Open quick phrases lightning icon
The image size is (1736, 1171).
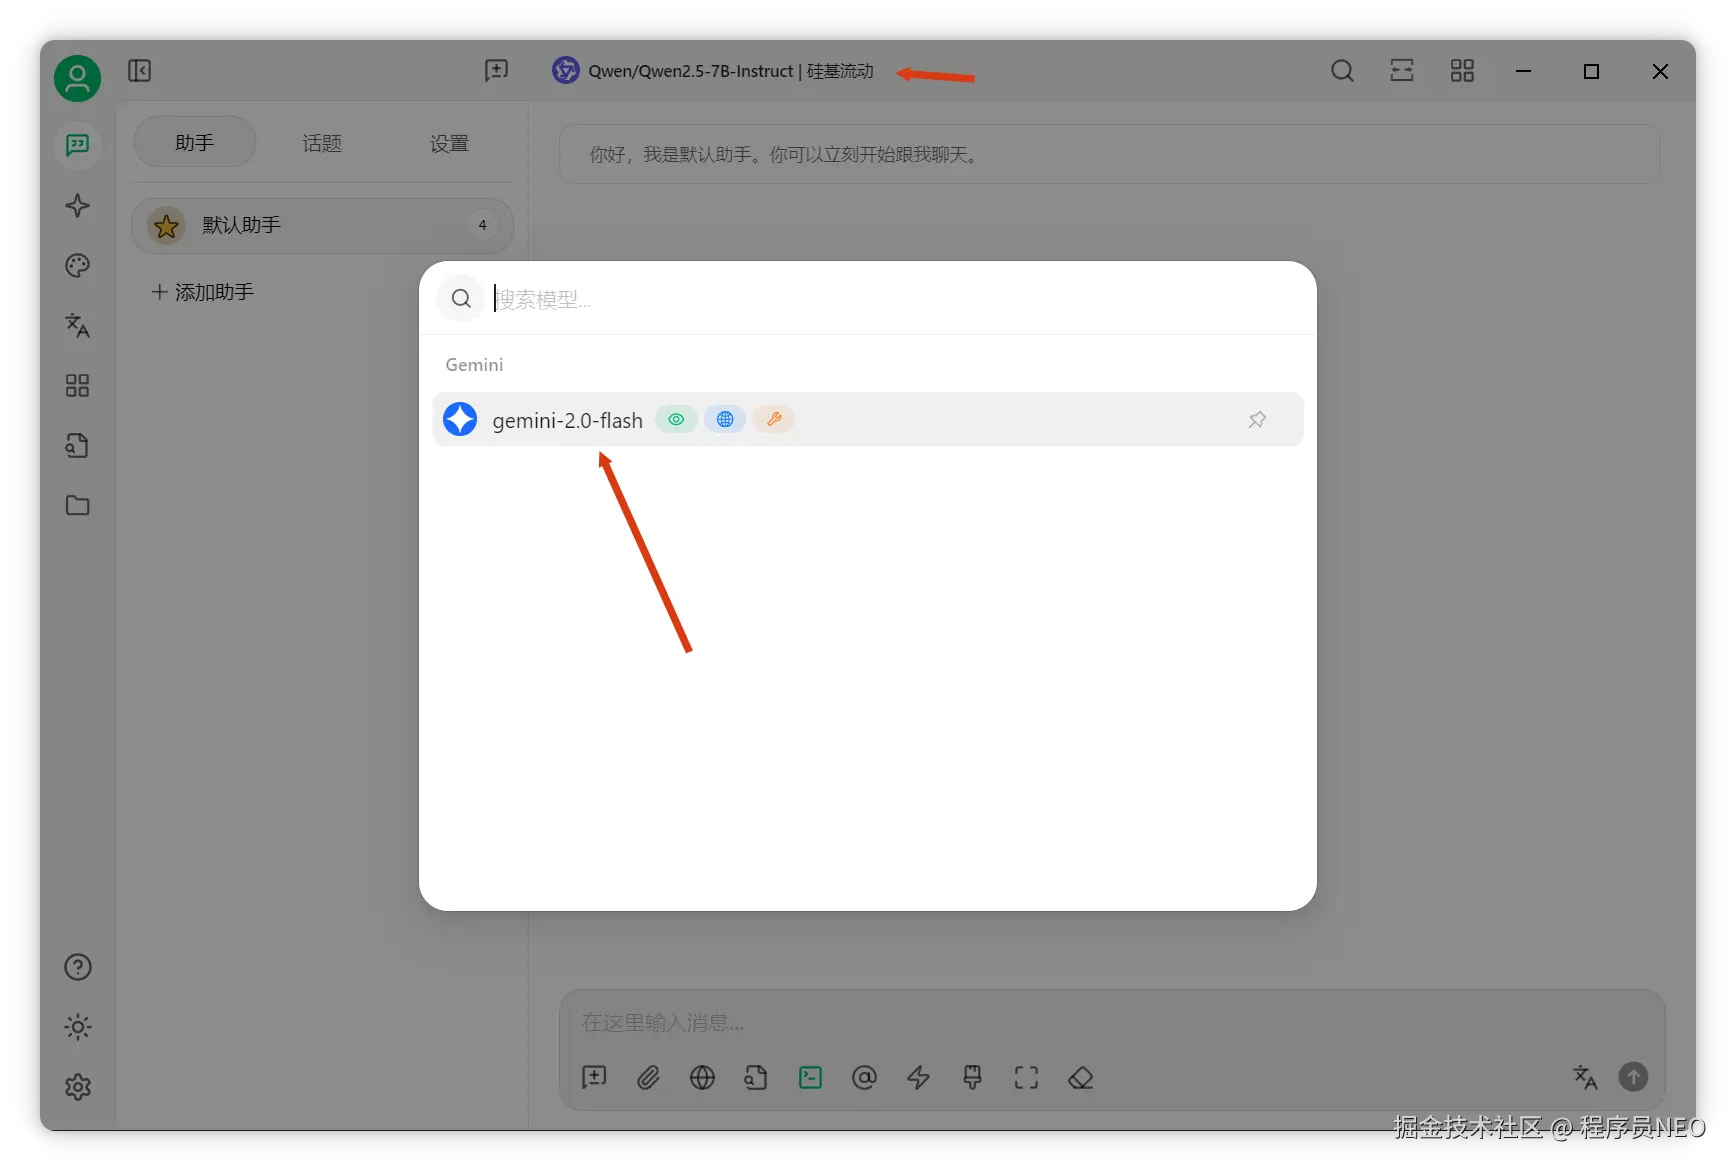click(918, 1077)
